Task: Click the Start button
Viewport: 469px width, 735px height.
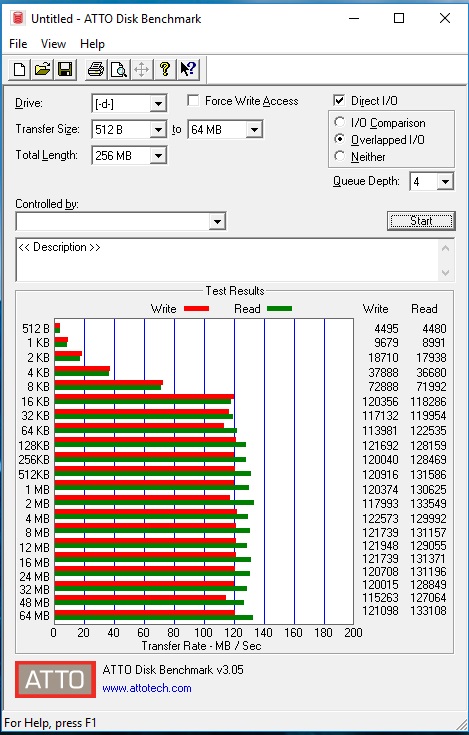Action: [x=421, y=221]
